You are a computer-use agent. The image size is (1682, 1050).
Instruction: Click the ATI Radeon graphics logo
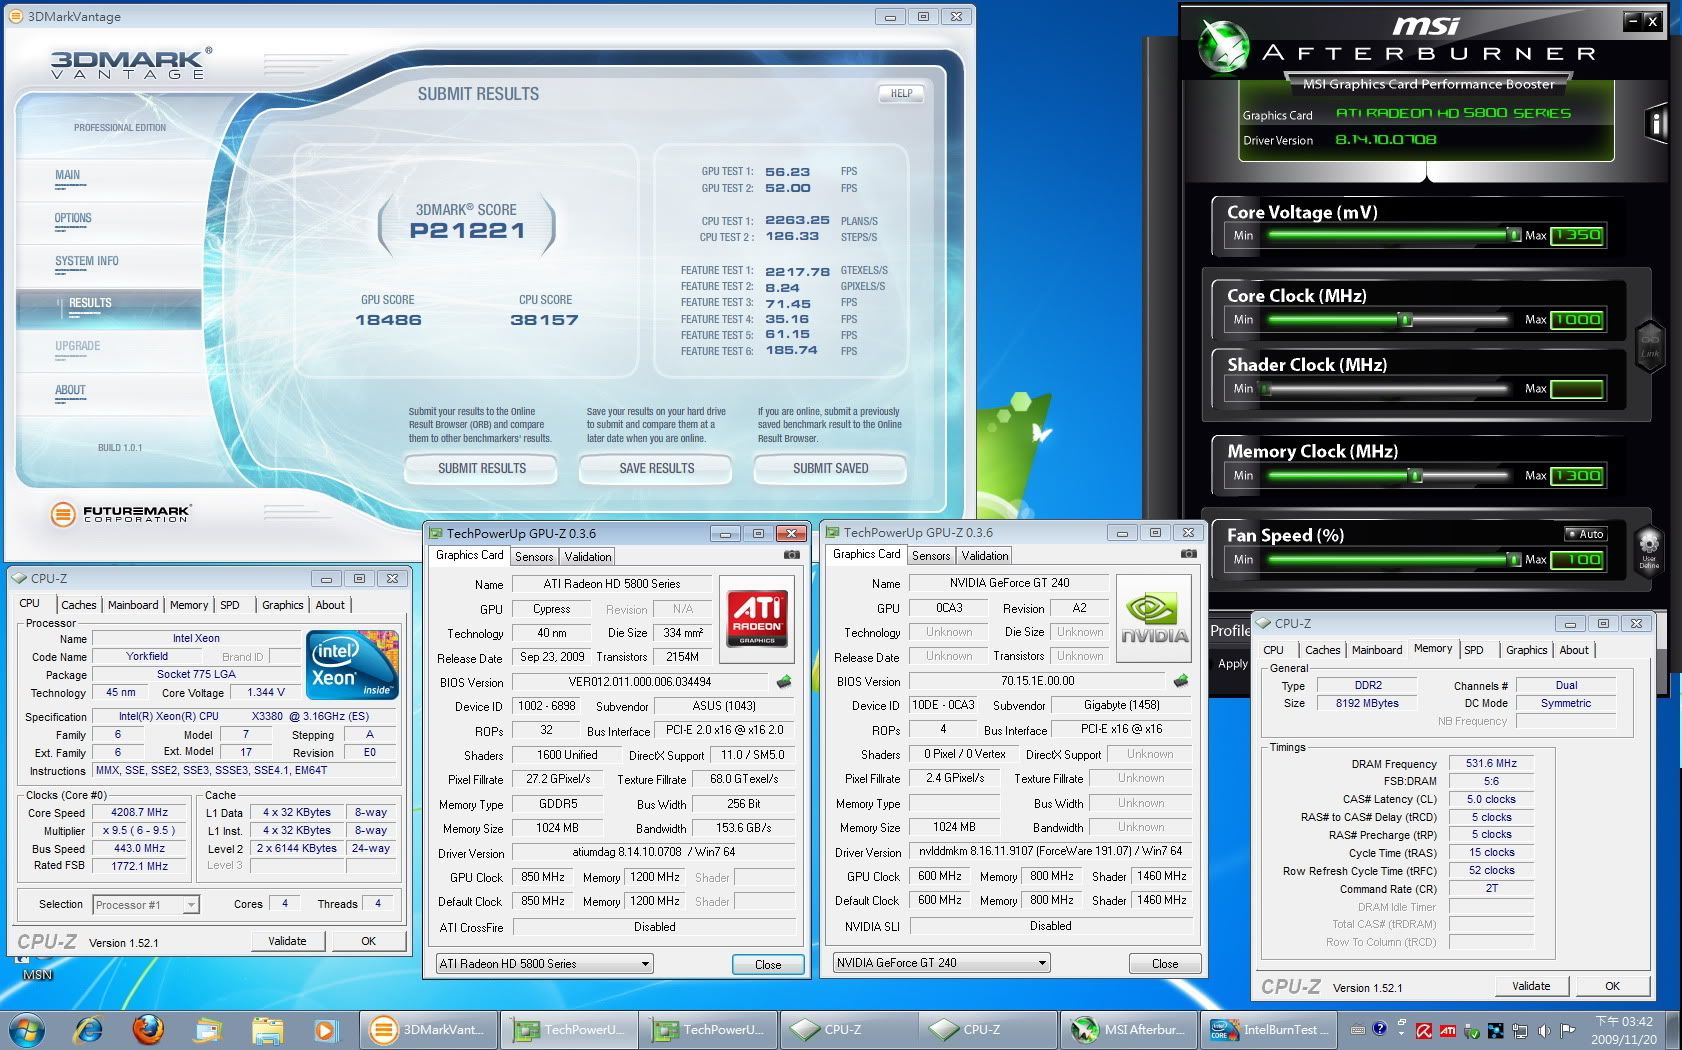pyautogui.click(x=757, y=617)
